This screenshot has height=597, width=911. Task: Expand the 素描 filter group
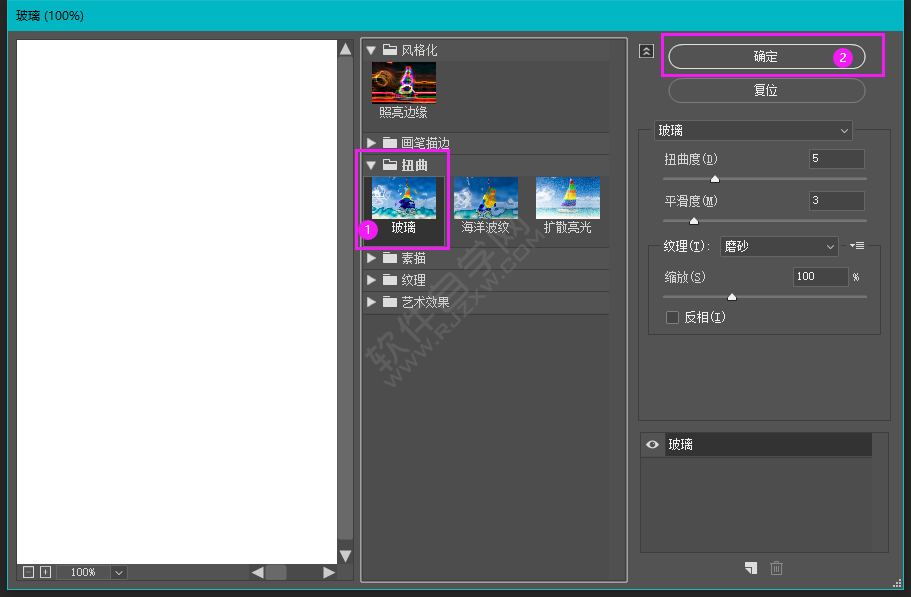pos(371,258)
